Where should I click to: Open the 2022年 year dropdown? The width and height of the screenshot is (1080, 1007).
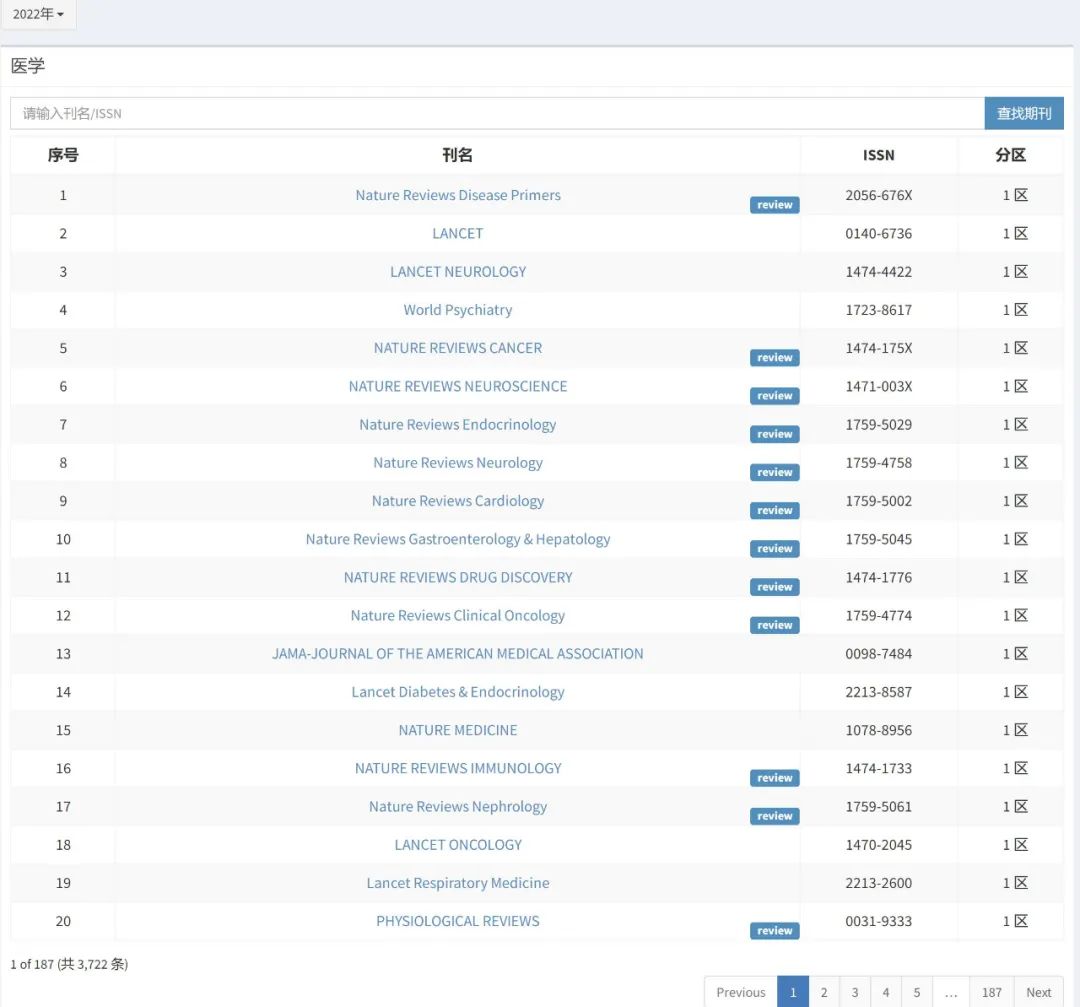click(x=38, y=14)
